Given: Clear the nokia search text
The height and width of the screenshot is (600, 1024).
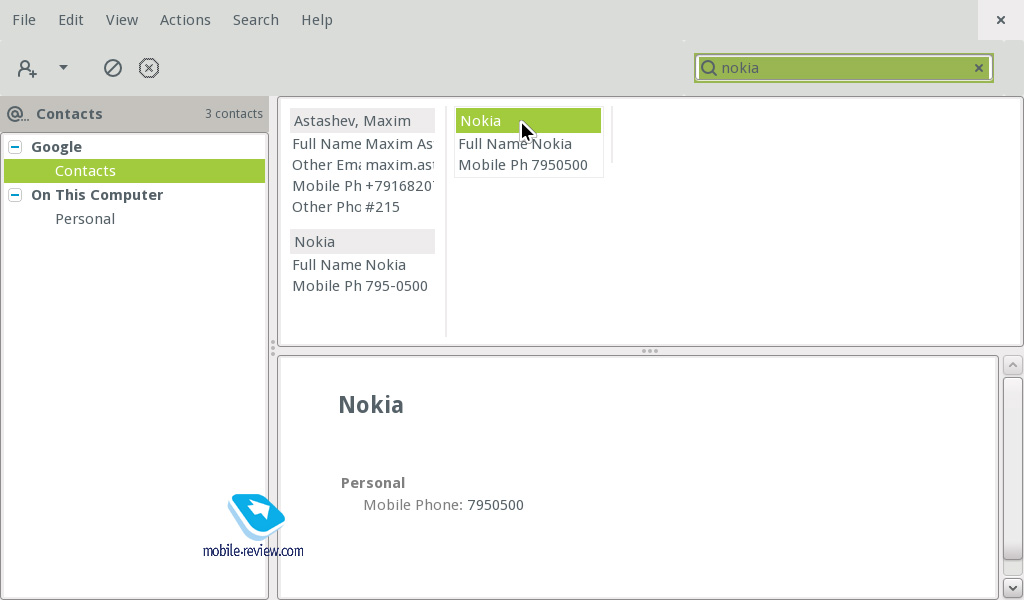Looking at the screenshot, I should (979, 68).
